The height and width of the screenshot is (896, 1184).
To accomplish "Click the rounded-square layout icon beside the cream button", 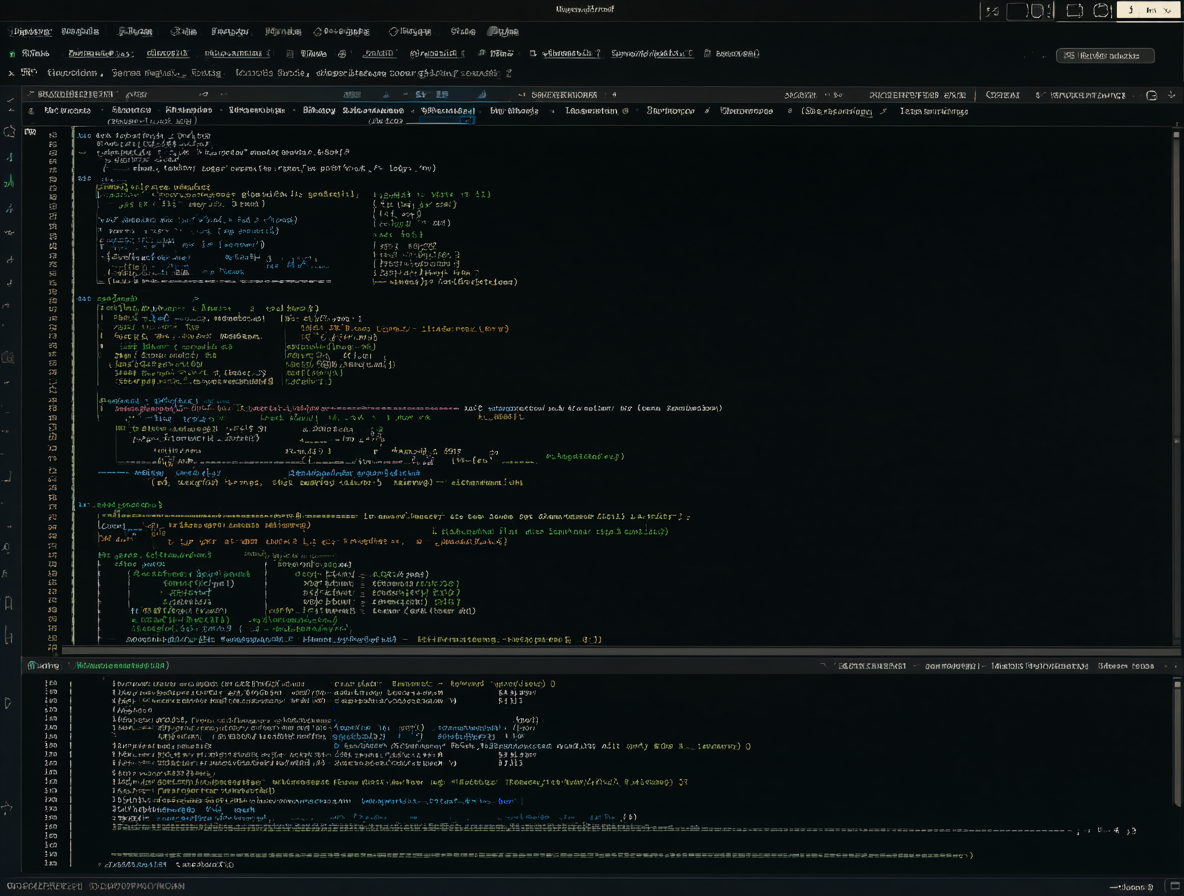I will 1102,10.
